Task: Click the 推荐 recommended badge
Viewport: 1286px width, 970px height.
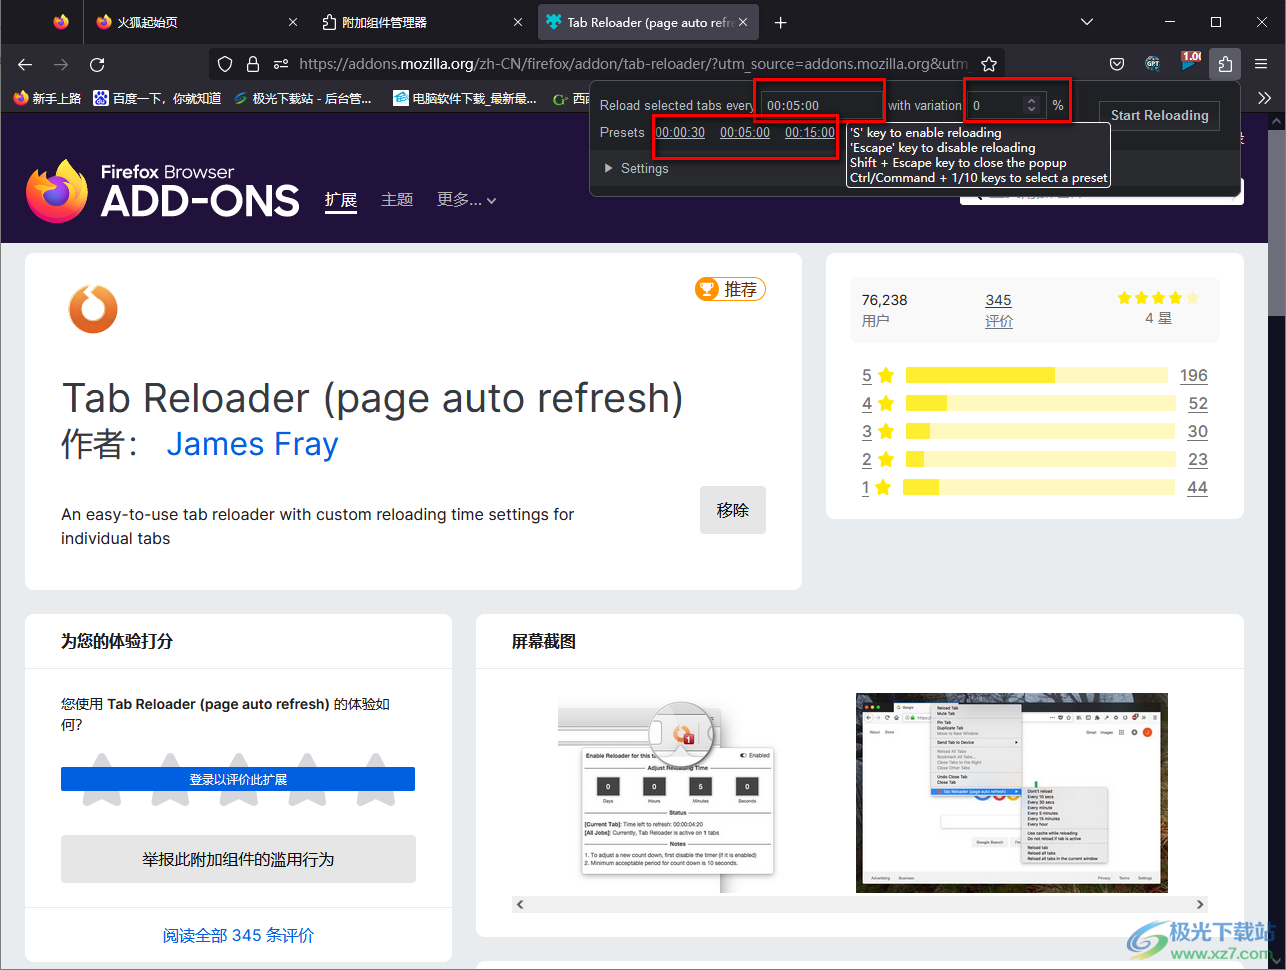Action: click(x=730, y=289)
